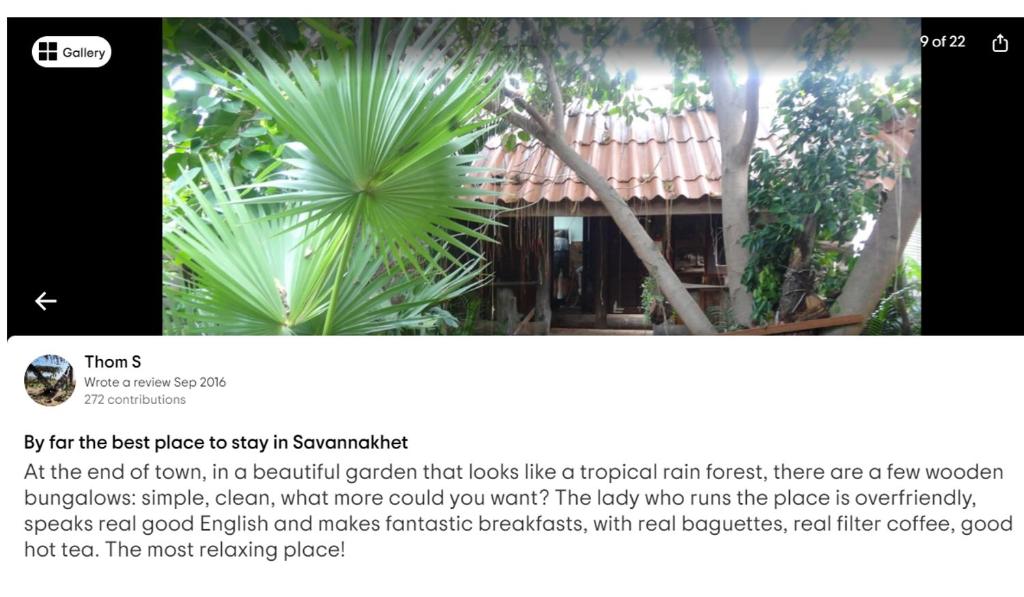Tap the share icon at top right
Screen dimensions: 1024x597
tap(1000, 43)
